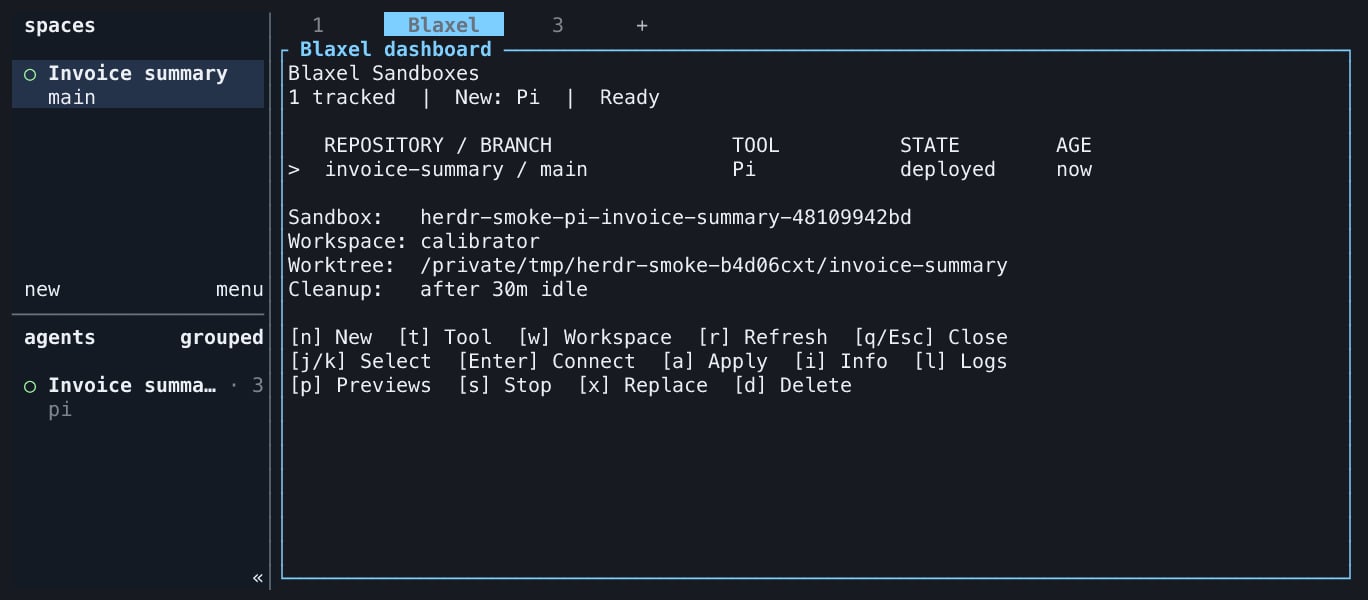Click the [t] Tool shortcut
Screen dimensions: 1368x600
tap(444, 338)
